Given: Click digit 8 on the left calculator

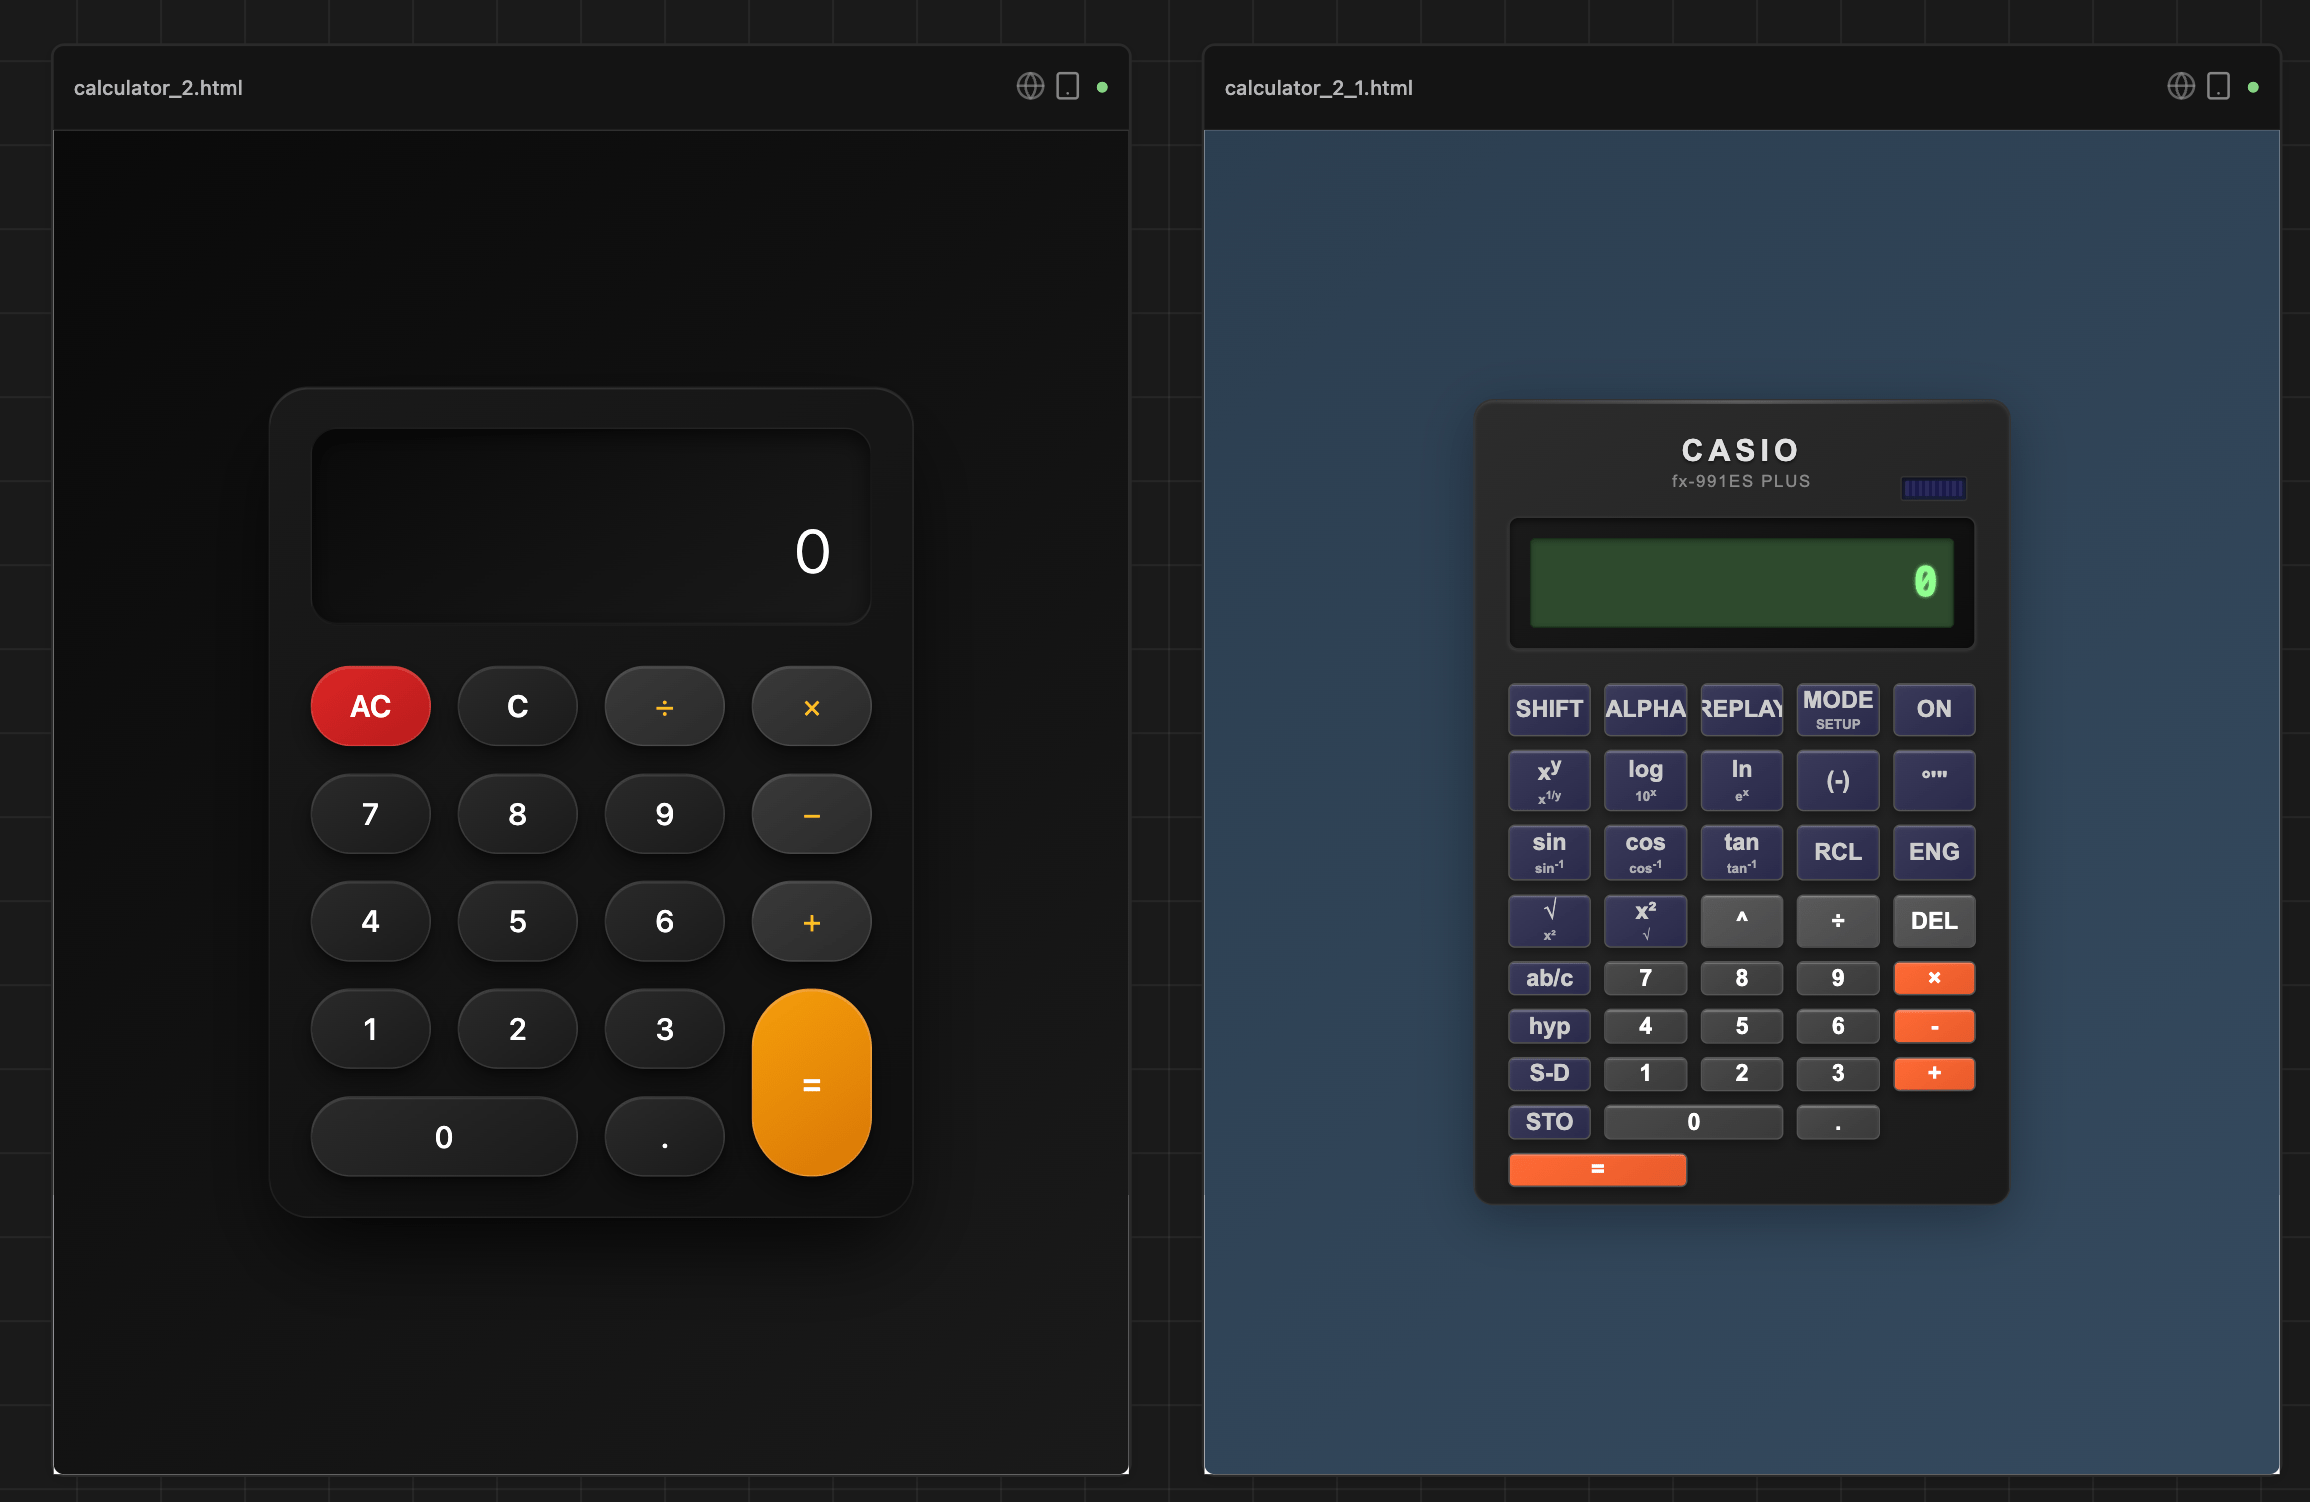Looking at the screenshot, I should pyautogui.click(x=517, y=814).
